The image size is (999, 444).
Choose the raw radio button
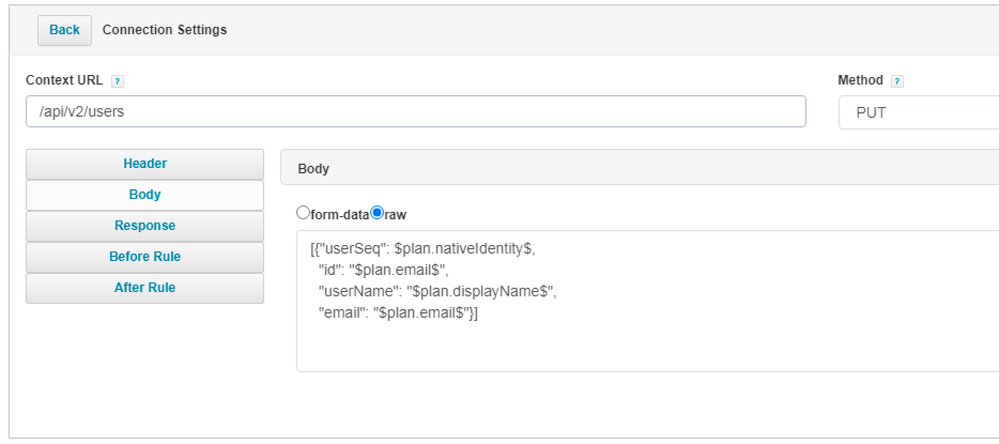click(x=377, y=213)
